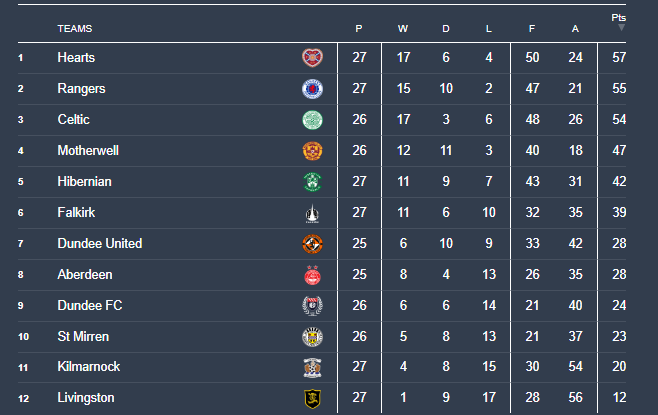Click the Aberdeen club crest icon

click(313, 275)
